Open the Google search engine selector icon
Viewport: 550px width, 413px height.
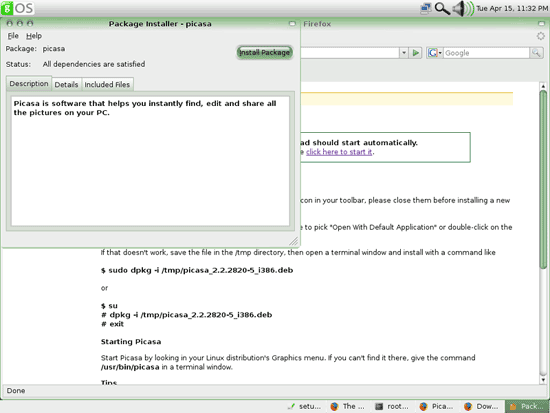[x=435, y=53]
